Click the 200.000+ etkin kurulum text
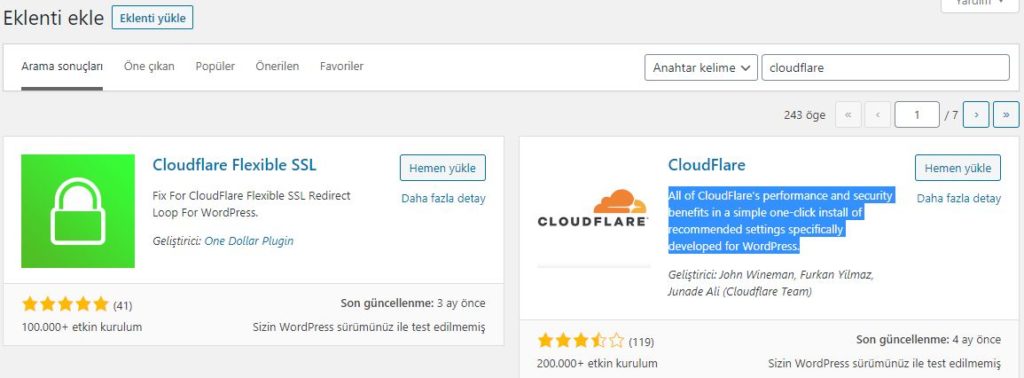Screen dimensions: 1024x378 click(x=597, y=363)
